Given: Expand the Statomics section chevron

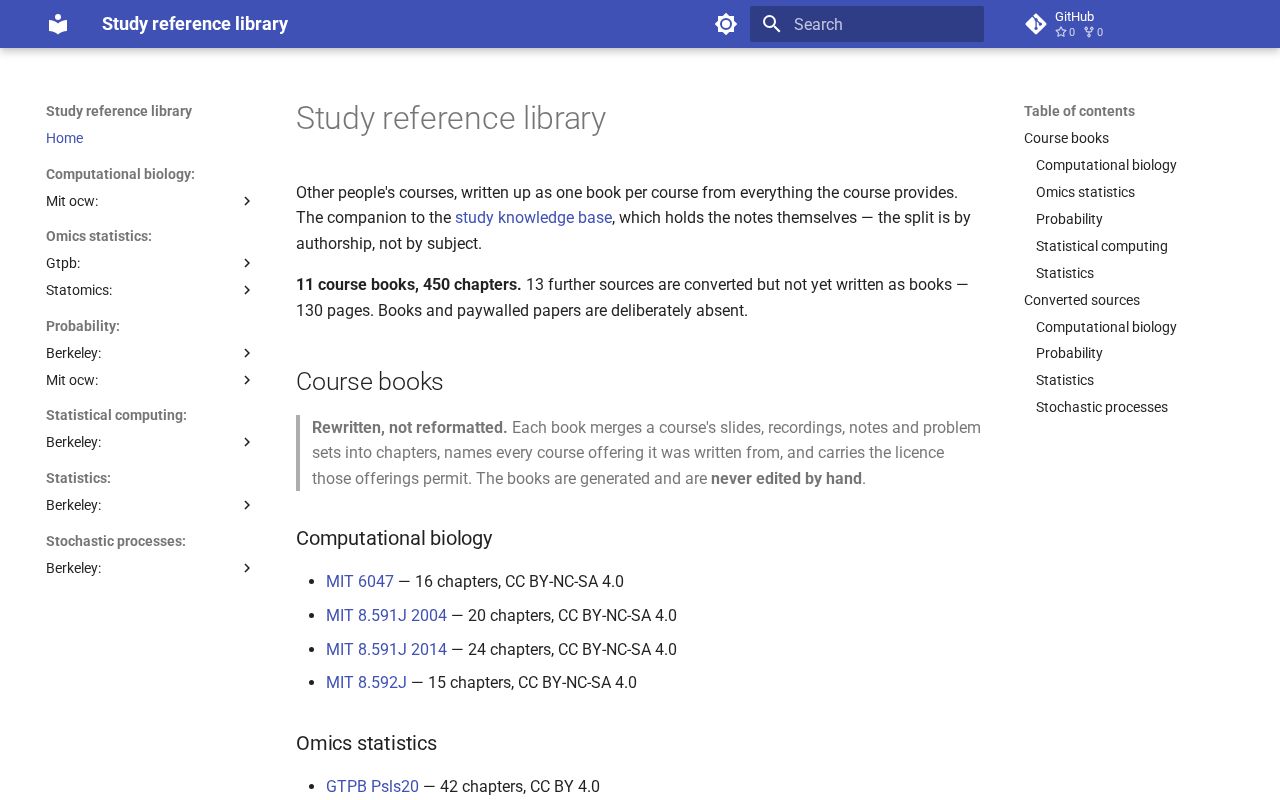Looking at the screenshot, I should [247, 290].
